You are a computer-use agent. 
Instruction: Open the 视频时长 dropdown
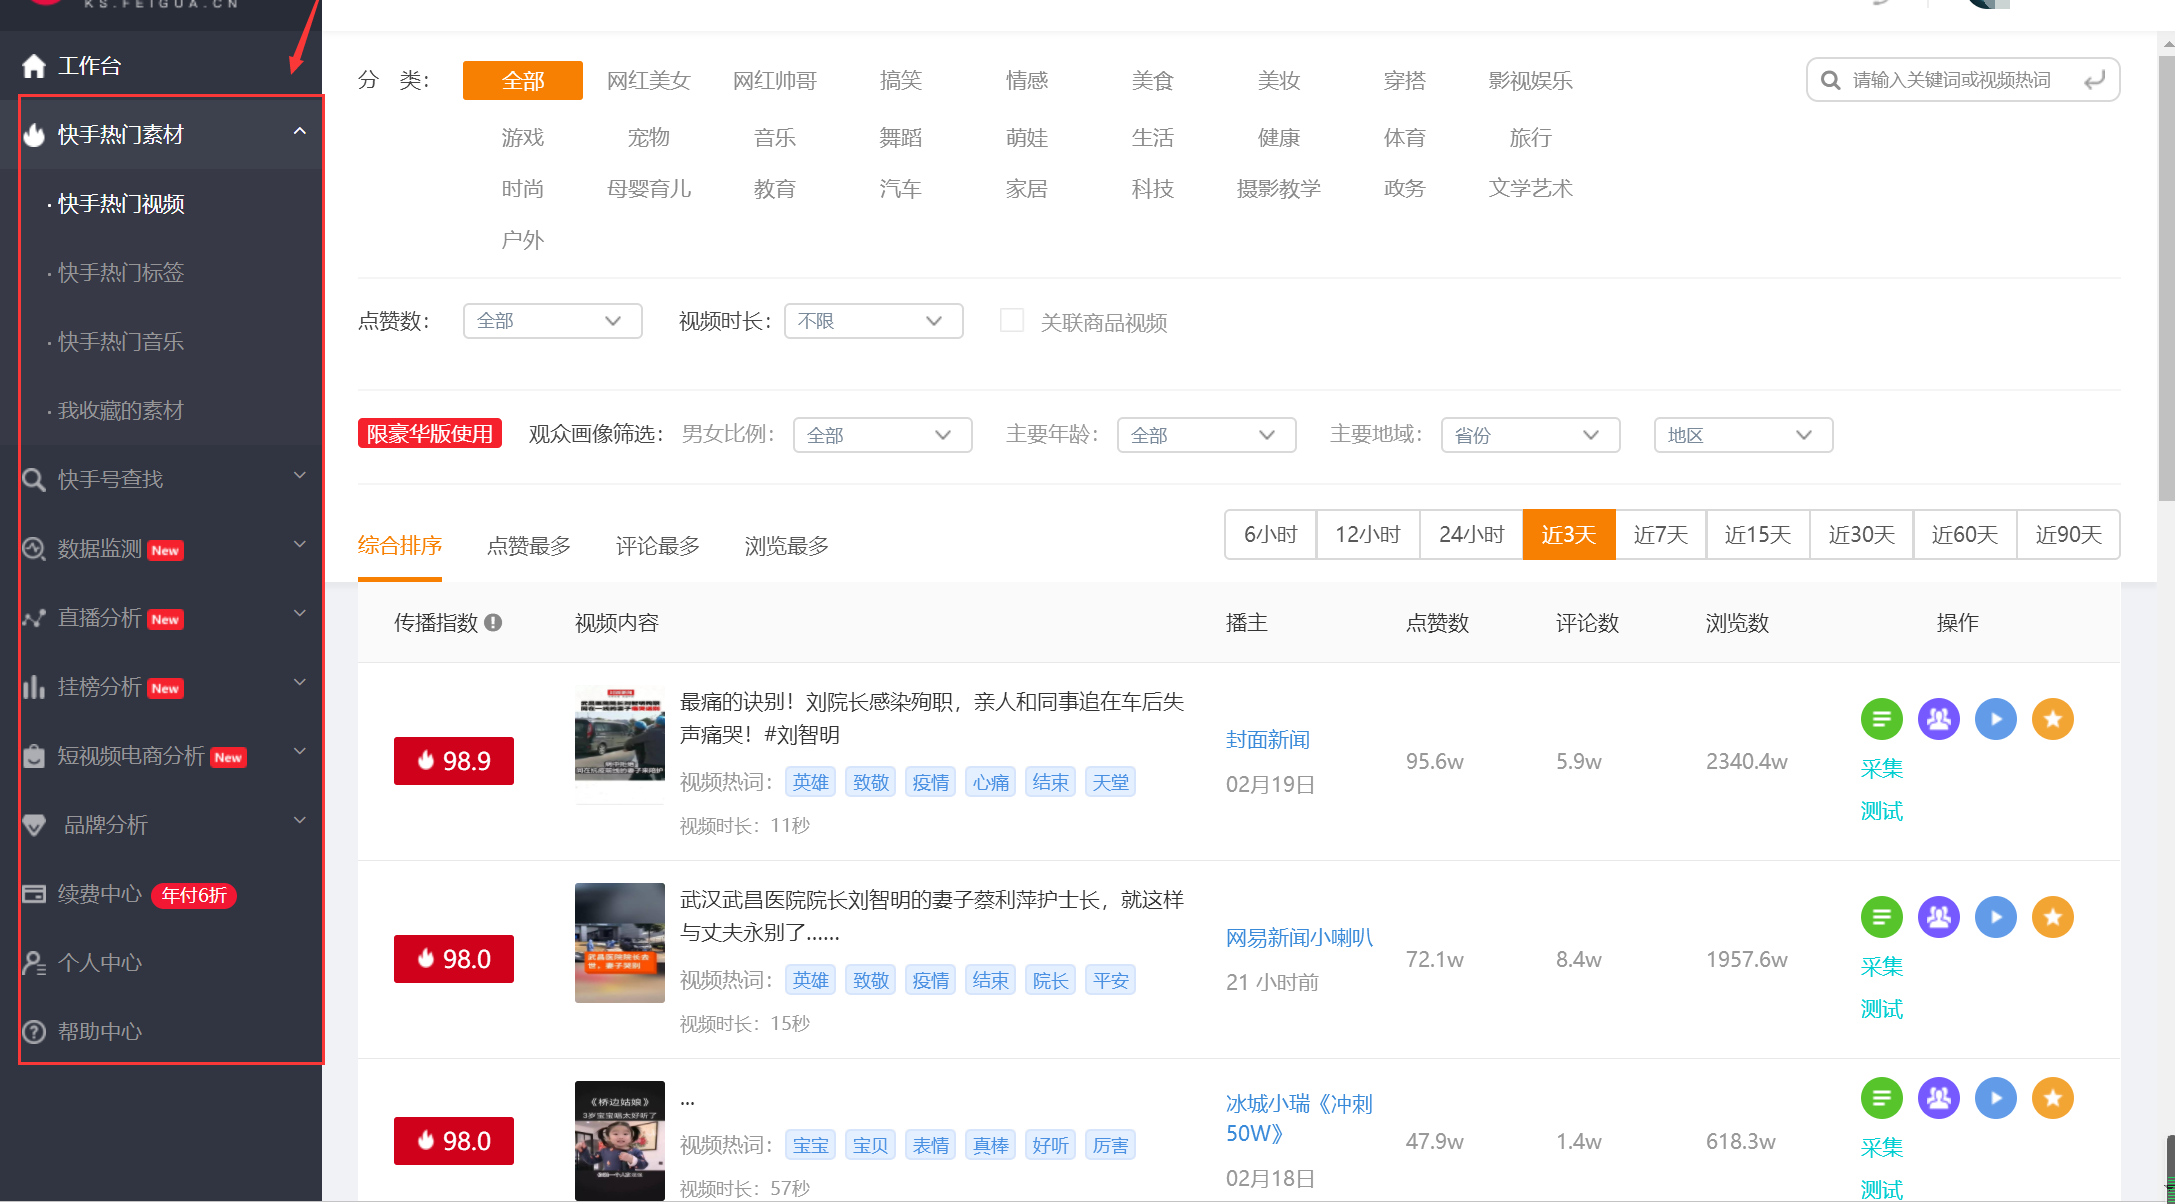(x=874, y=321)
